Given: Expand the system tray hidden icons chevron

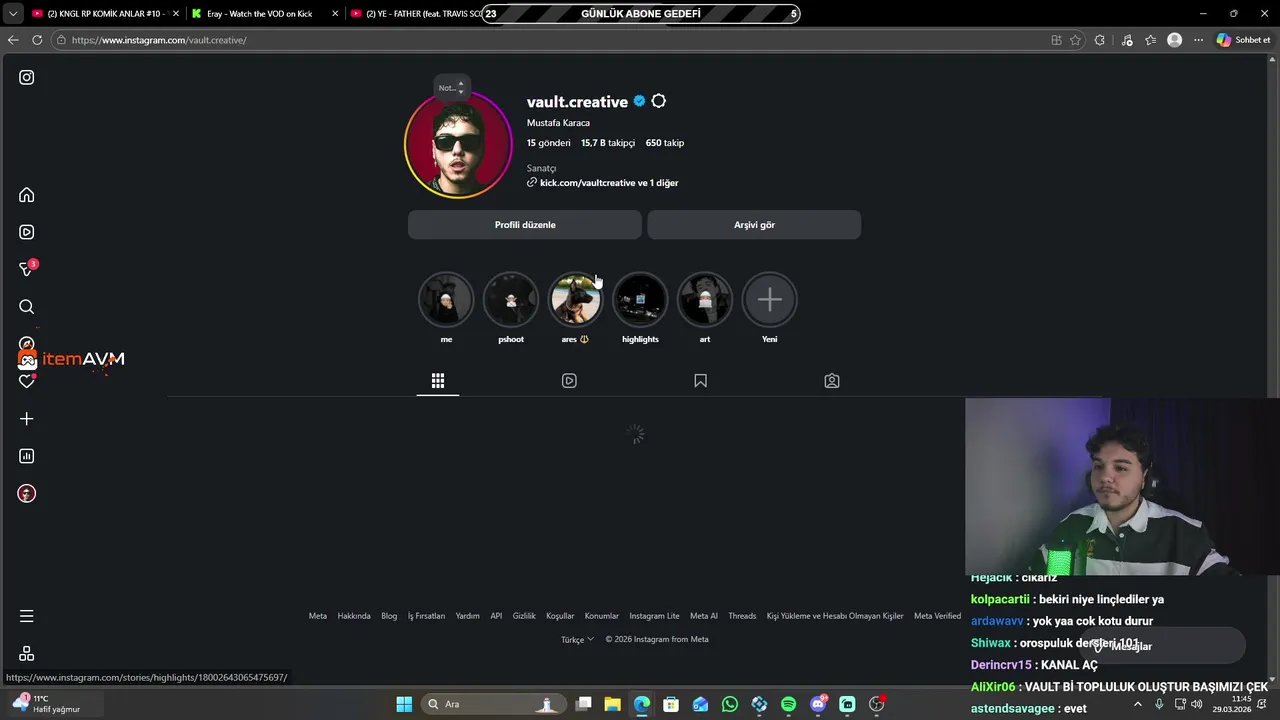Looking at the screenshot, I should [1137, 704].
